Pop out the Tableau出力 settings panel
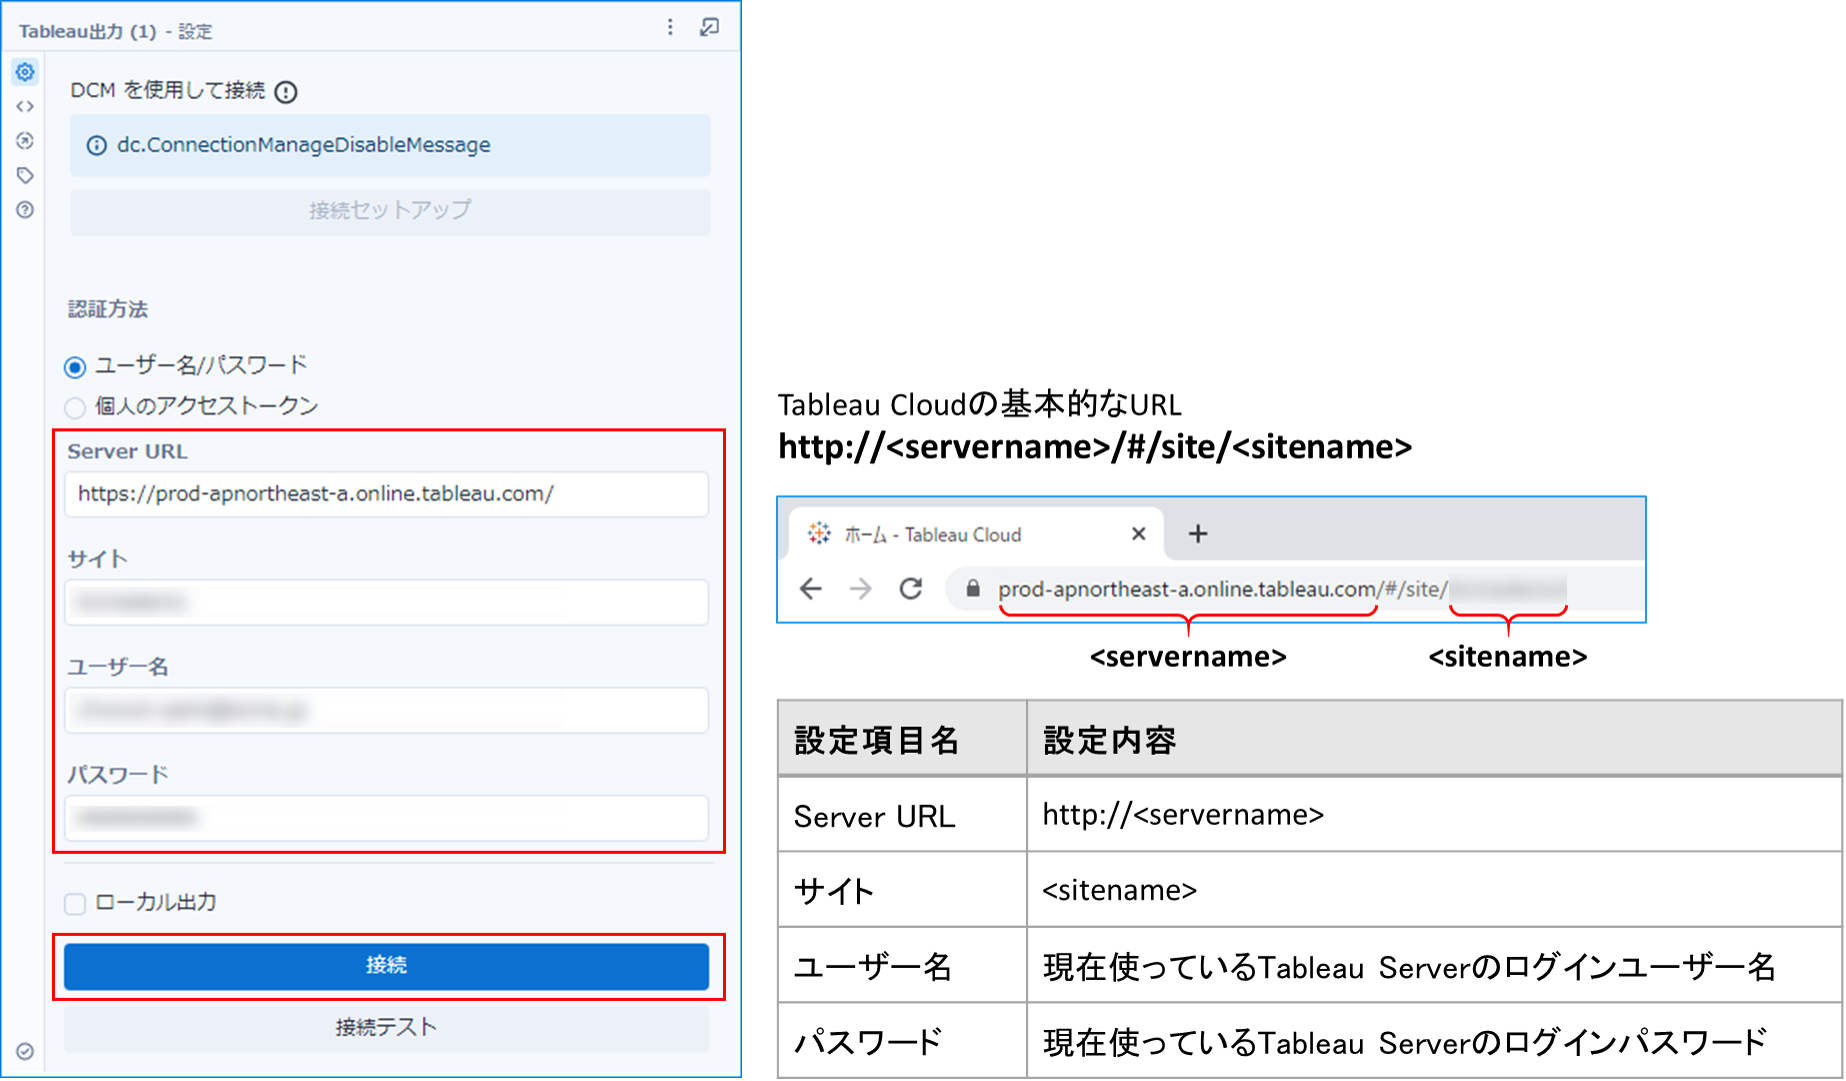 click(710, 27)
